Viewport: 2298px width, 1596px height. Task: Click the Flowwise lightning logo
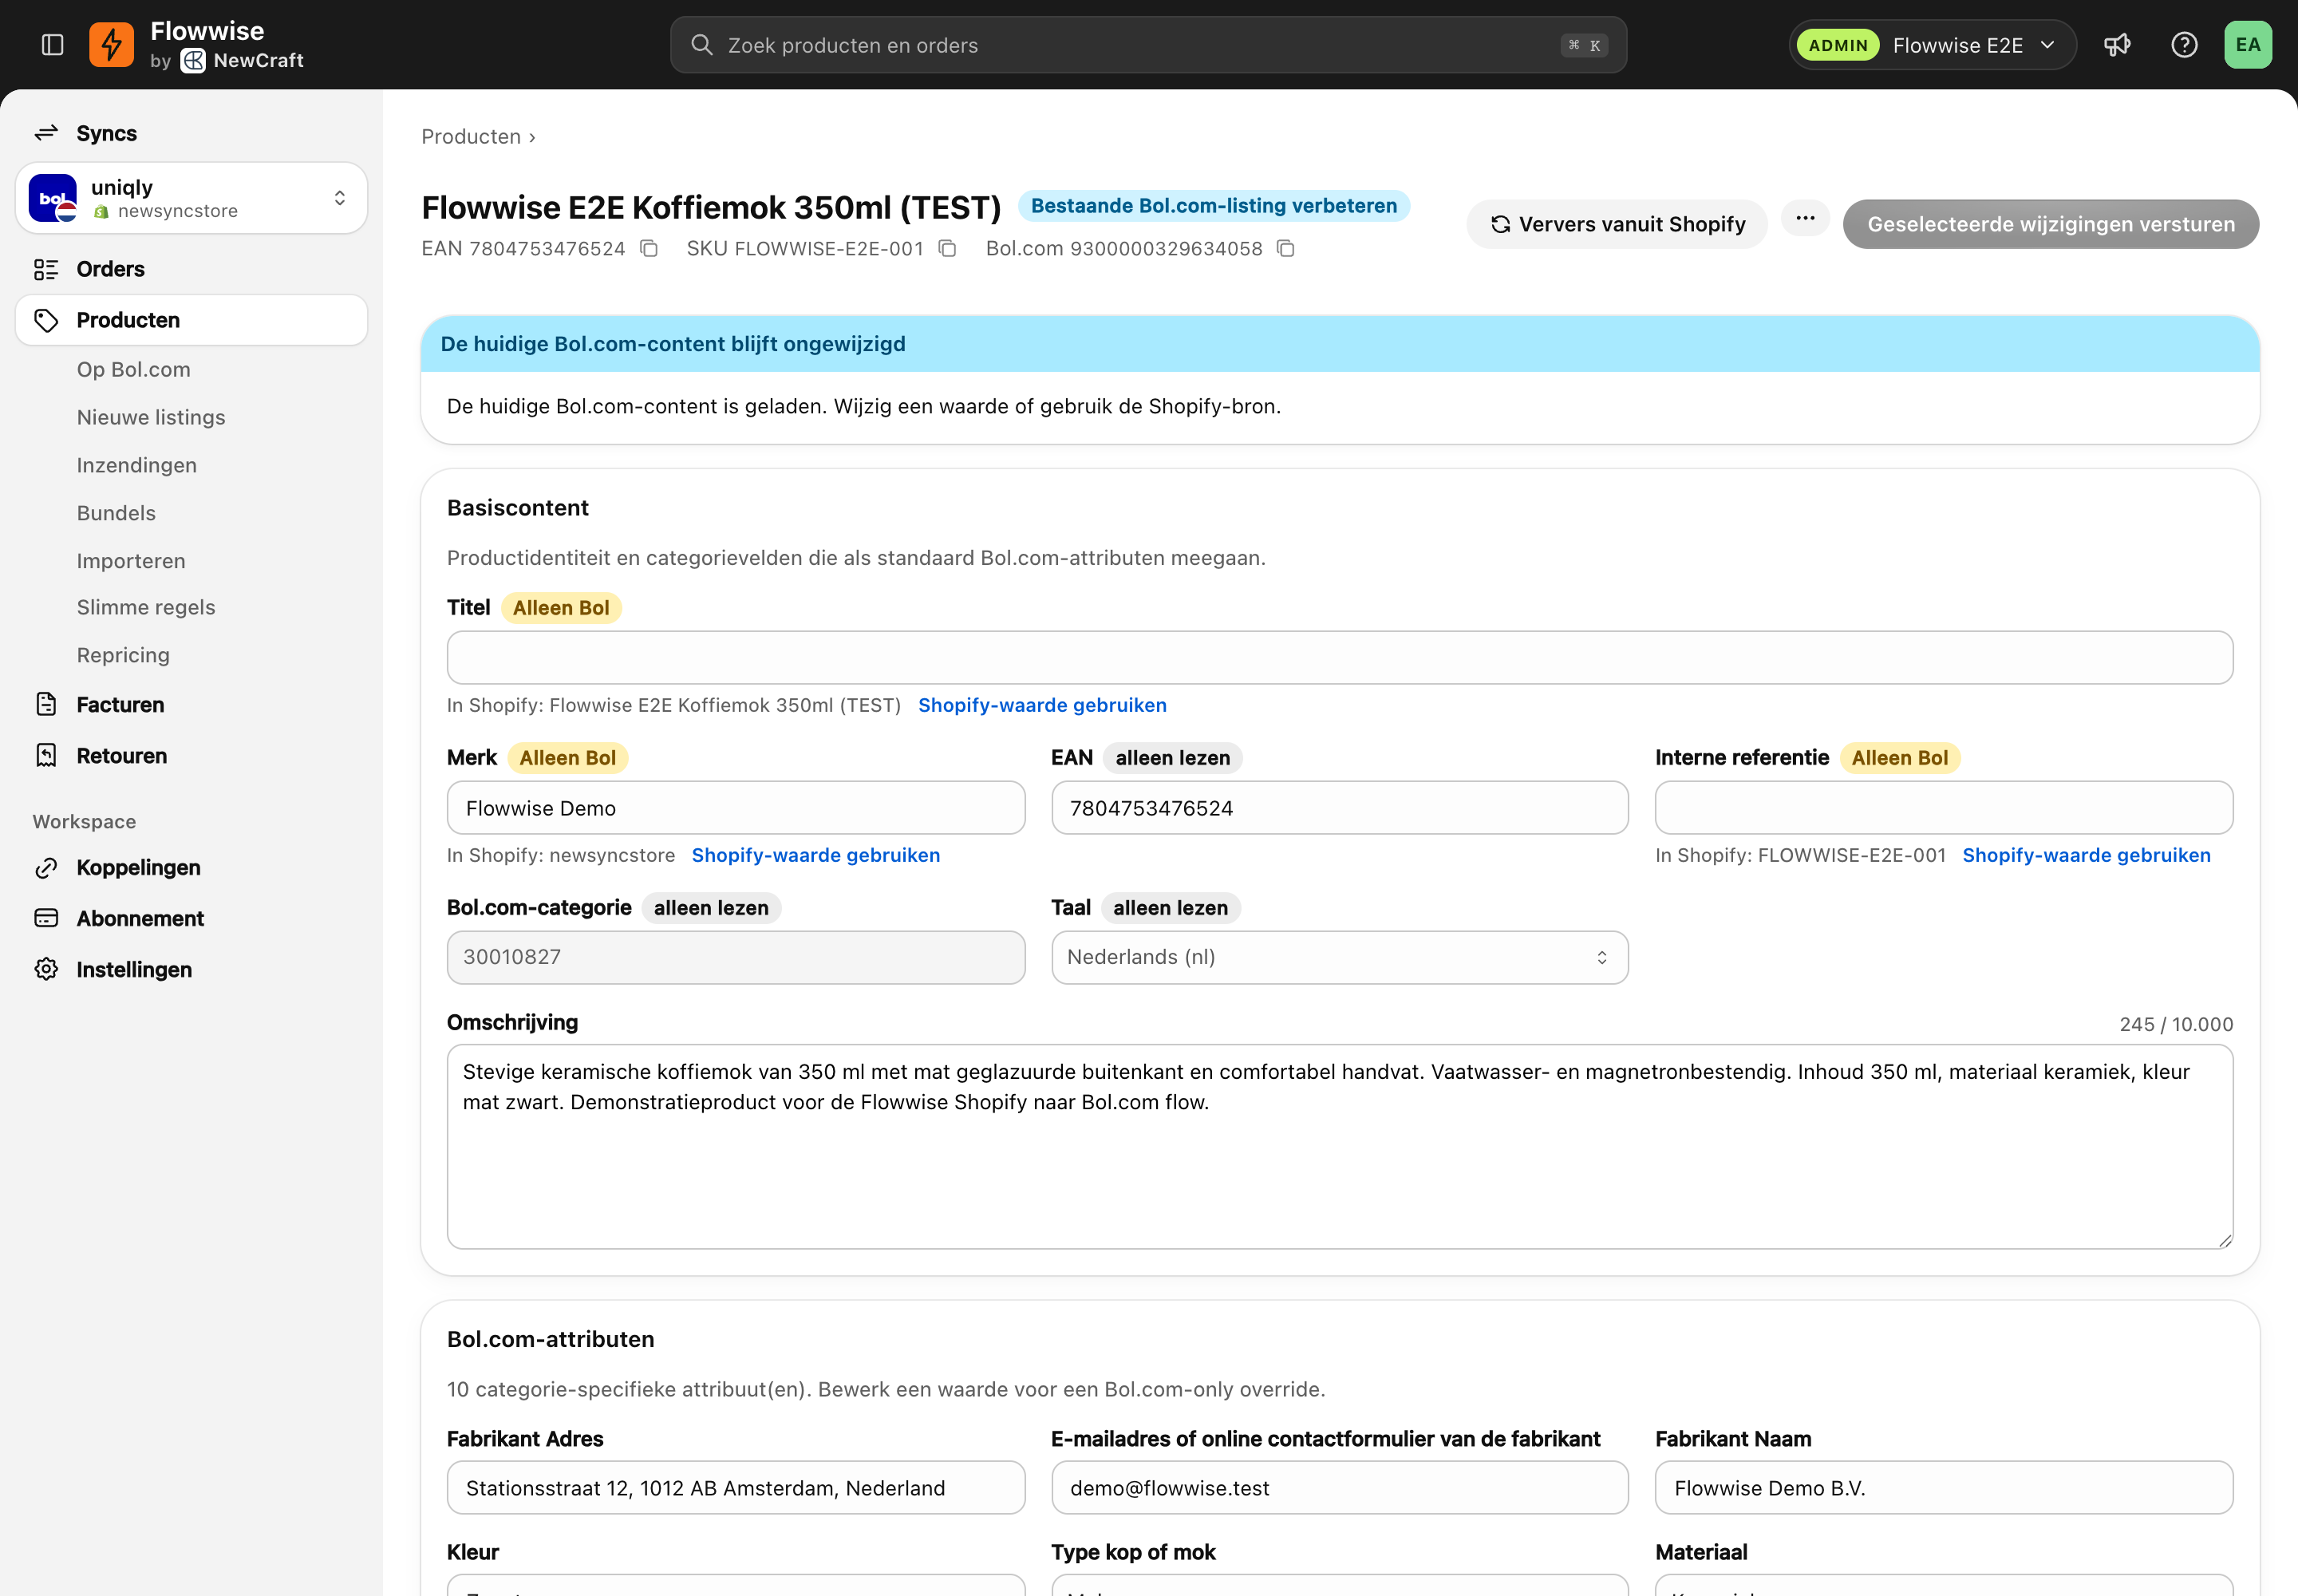click(111, 45)
